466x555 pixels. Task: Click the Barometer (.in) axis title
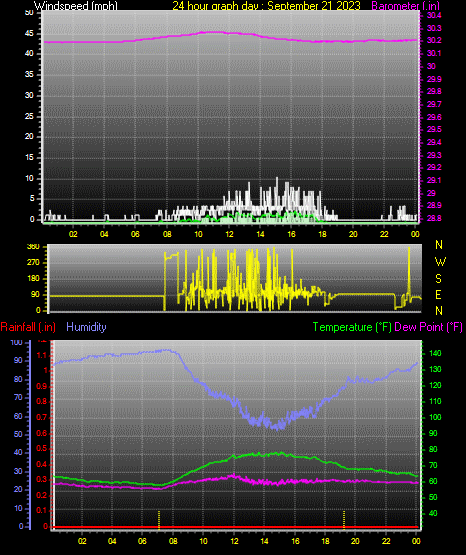pyautogui.click(x=405, y=5)
